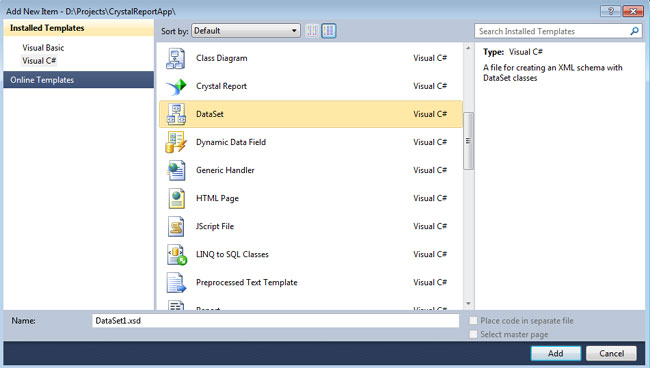Screen dimensions: 650x368
Task: Click the template list scroll-up arrow
Action: pos(468,48)
